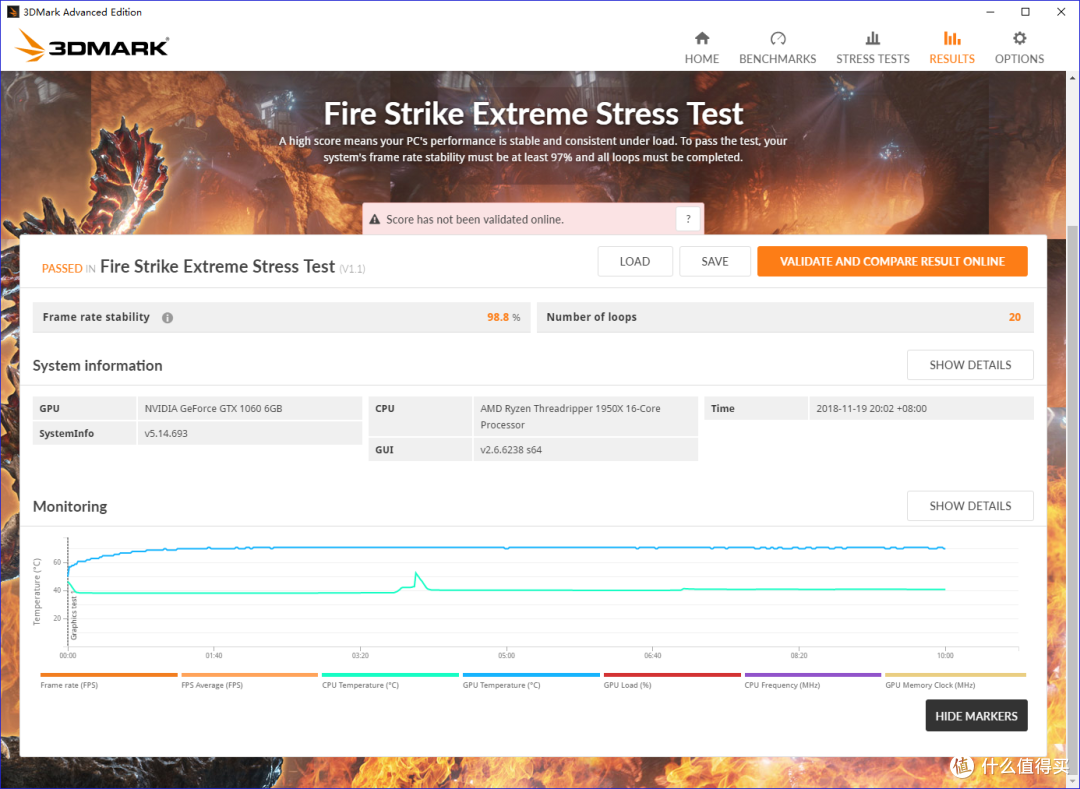Minimize the 3DMark window
This screenshot has height=789, width=1080.
[x=990, y=12]
